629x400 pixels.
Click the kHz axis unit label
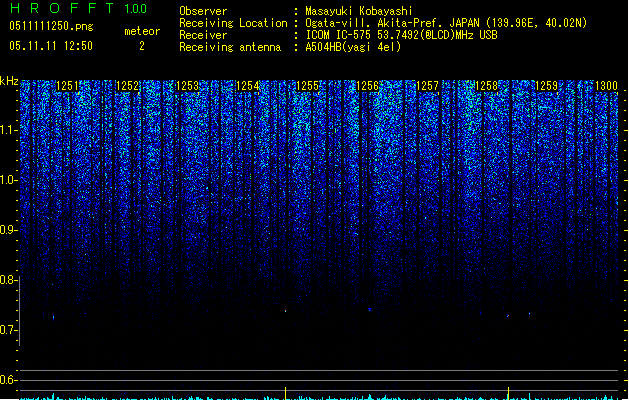9,81
